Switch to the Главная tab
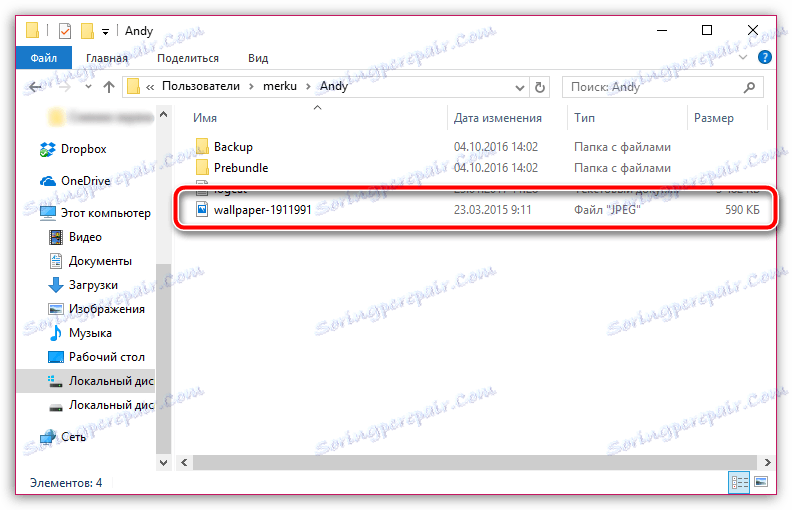Screen dimensions: 792x510 coord(107,58)
